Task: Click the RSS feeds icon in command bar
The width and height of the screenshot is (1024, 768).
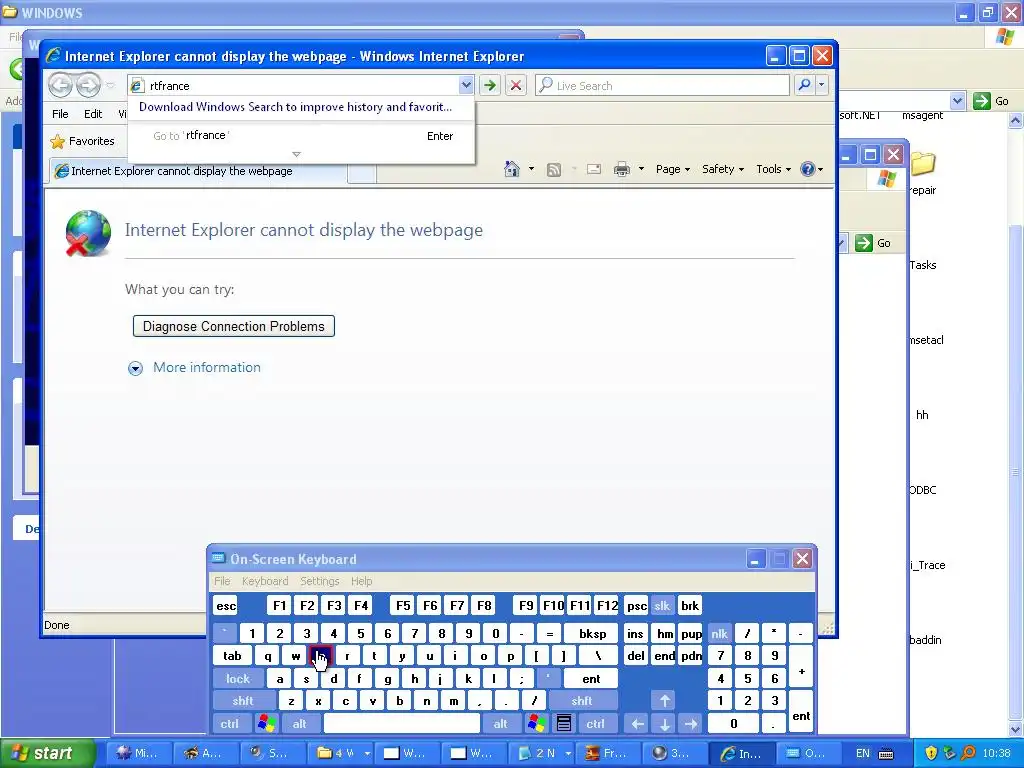Action: pyautogui.click(x=554, y=170)
